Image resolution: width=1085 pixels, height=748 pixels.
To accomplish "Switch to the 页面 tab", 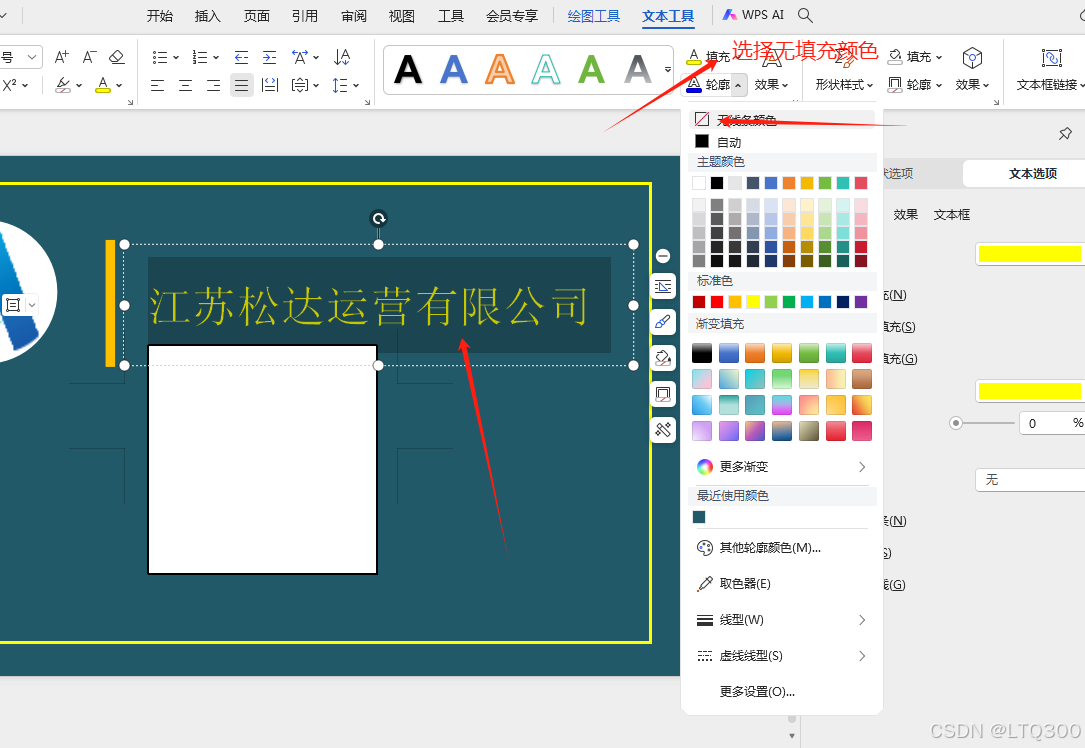I will pos(256,15).
